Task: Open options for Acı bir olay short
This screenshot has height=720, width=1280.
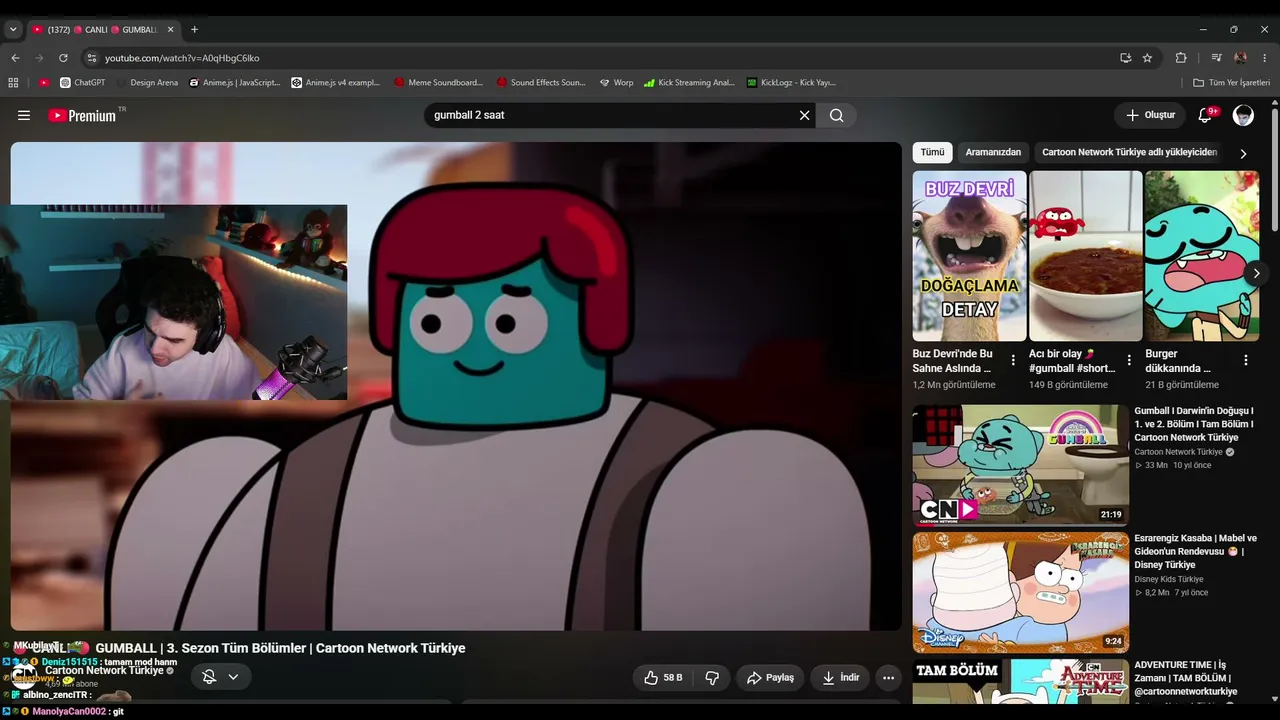Action: pyautogui.click(x=1129, y=360)
